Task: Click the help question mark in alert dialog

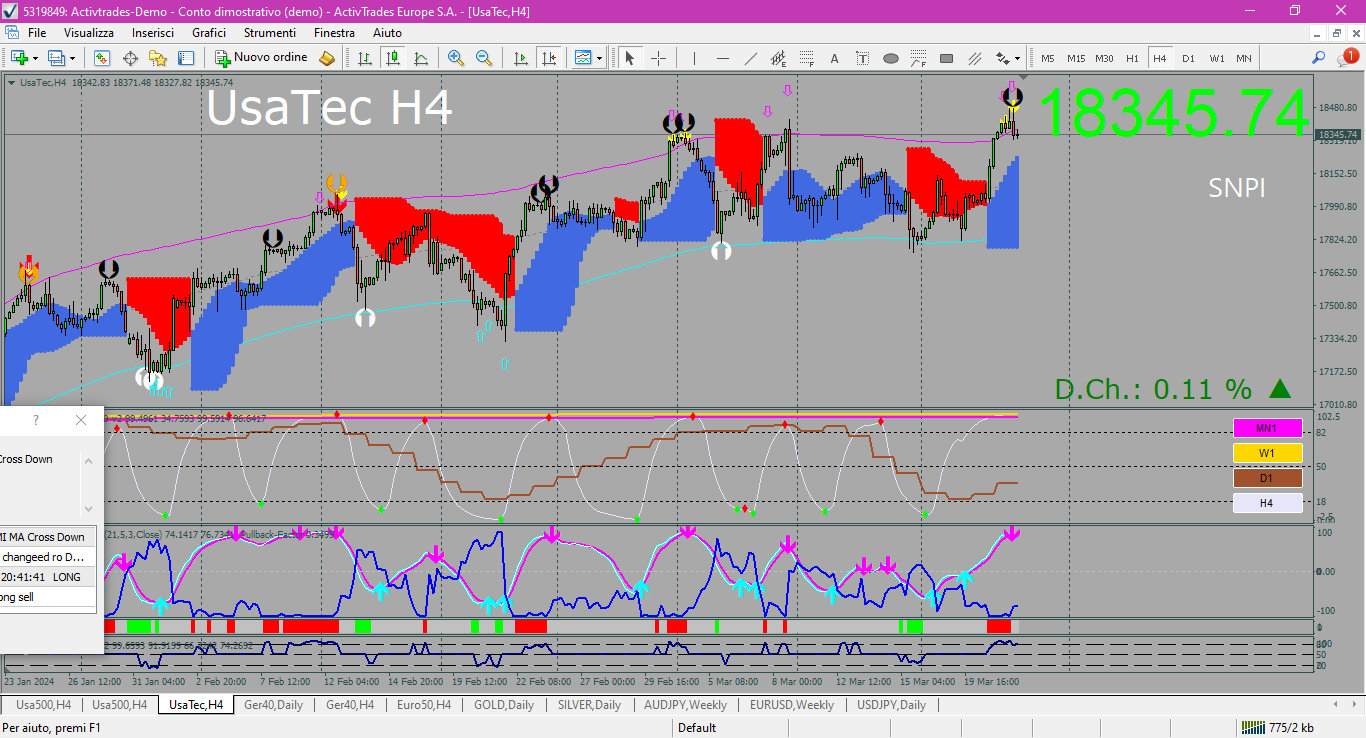Action: click(x=37, y=420)
